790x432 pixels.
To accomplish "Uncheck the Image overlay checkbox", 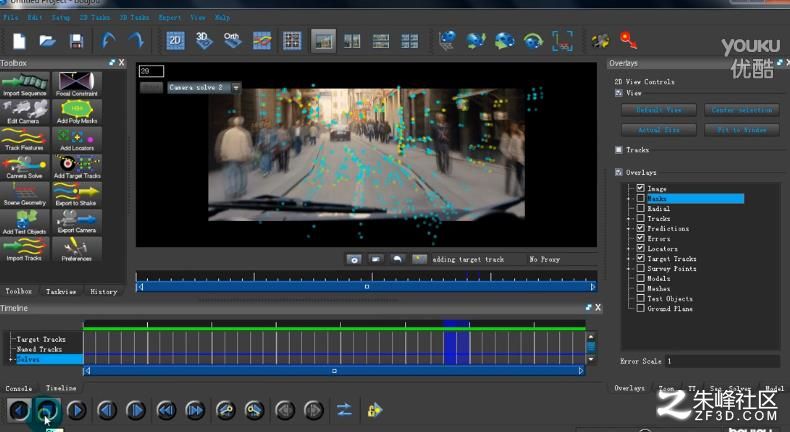I will tap(640, 188).
